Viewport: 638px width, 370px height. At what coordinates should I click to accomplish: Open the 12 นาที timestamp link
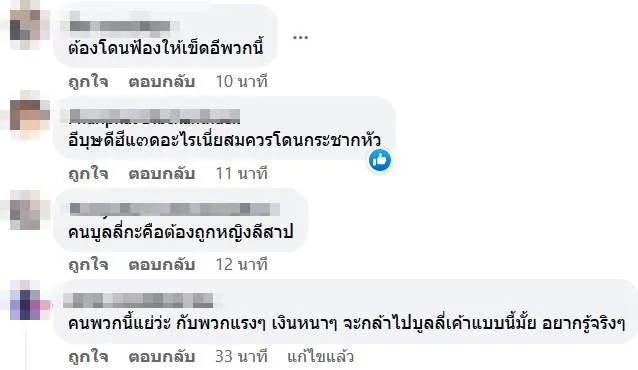(241, 265)
